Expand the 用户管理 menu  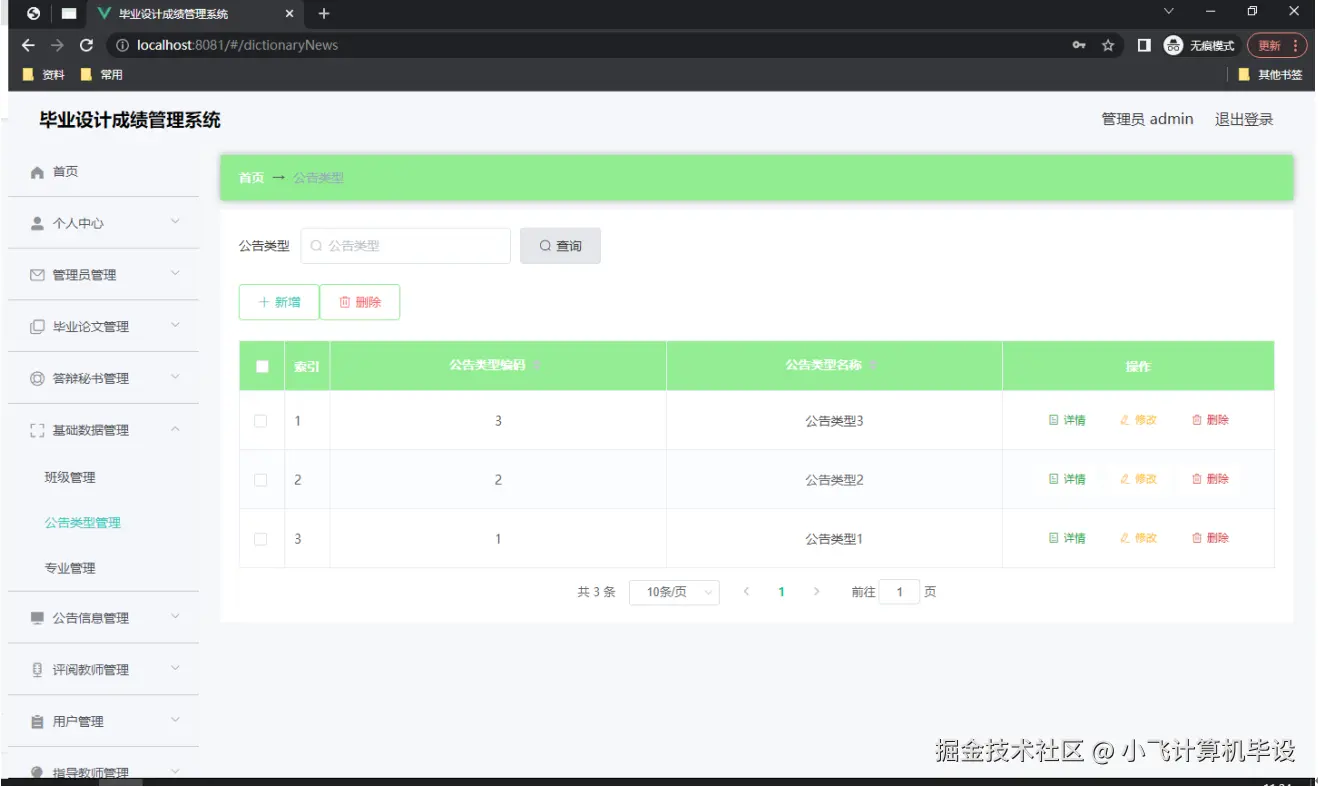click(175, 721)
